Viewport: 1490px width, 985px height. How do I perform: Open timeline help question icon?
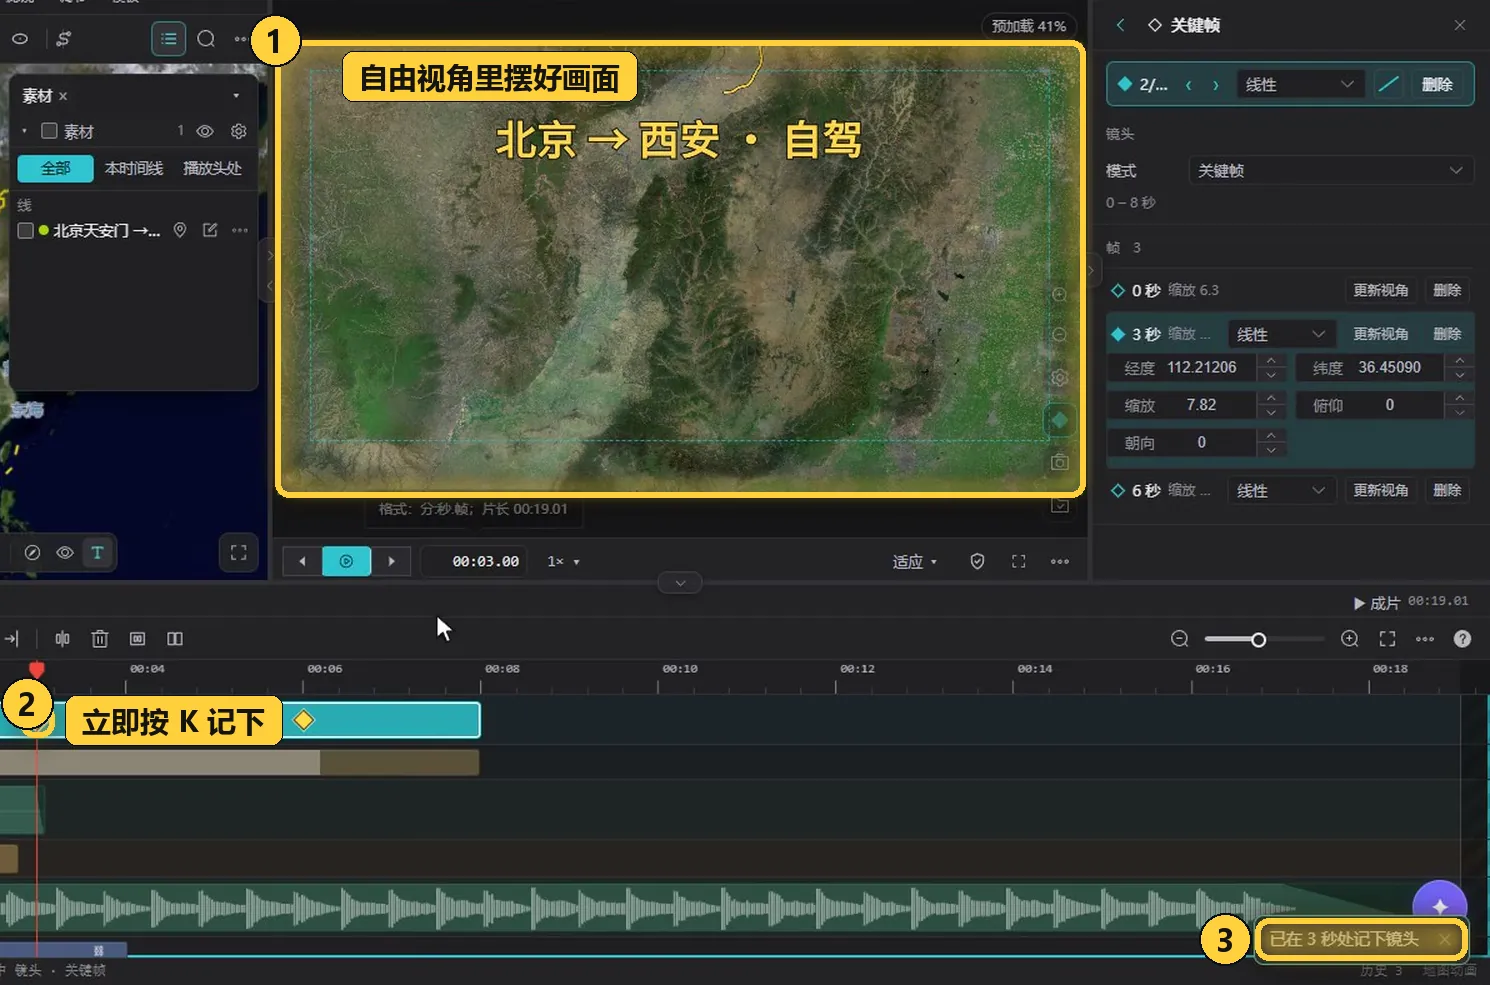[x=1462, y=639]
